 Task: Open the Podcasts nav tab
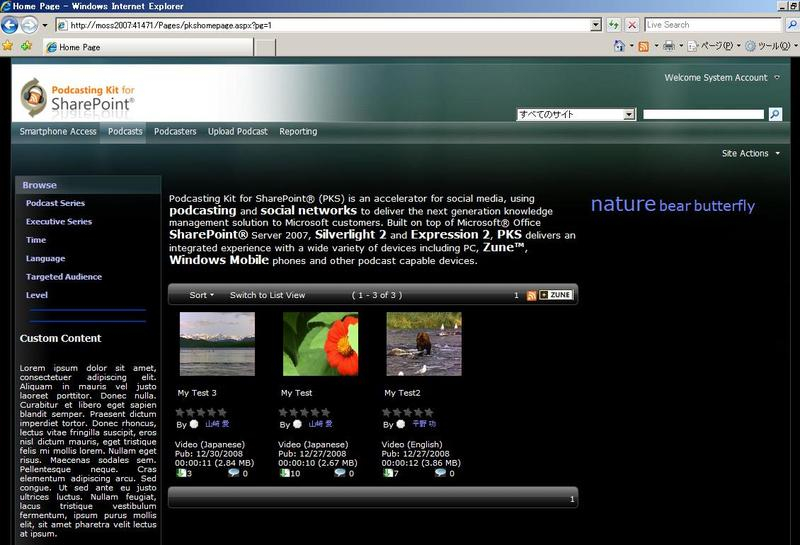(x=125, y=132)
